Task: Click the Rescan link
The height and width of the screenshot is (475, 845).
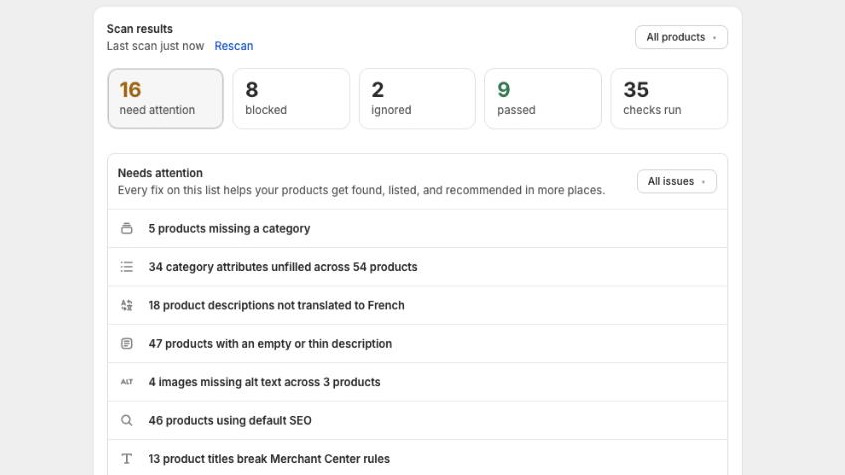Action: pos(234,46)
